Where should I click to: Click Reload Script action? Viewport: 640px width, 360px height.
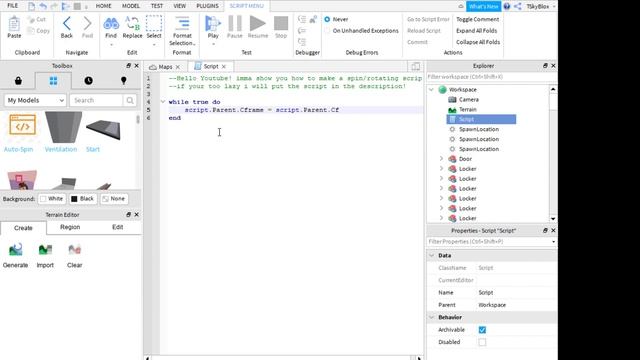(424, 31)
